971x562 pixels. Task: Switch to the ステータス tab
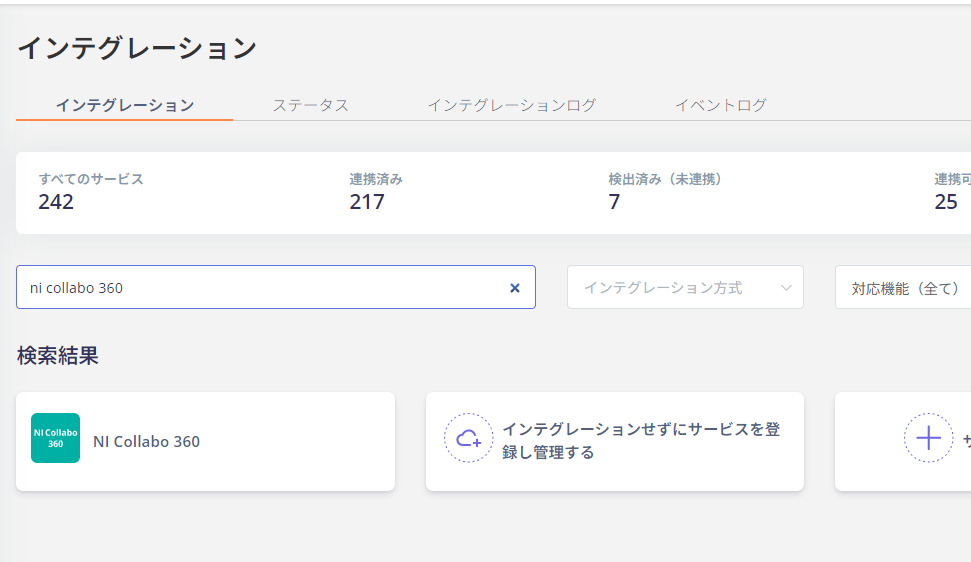[311, 105]
